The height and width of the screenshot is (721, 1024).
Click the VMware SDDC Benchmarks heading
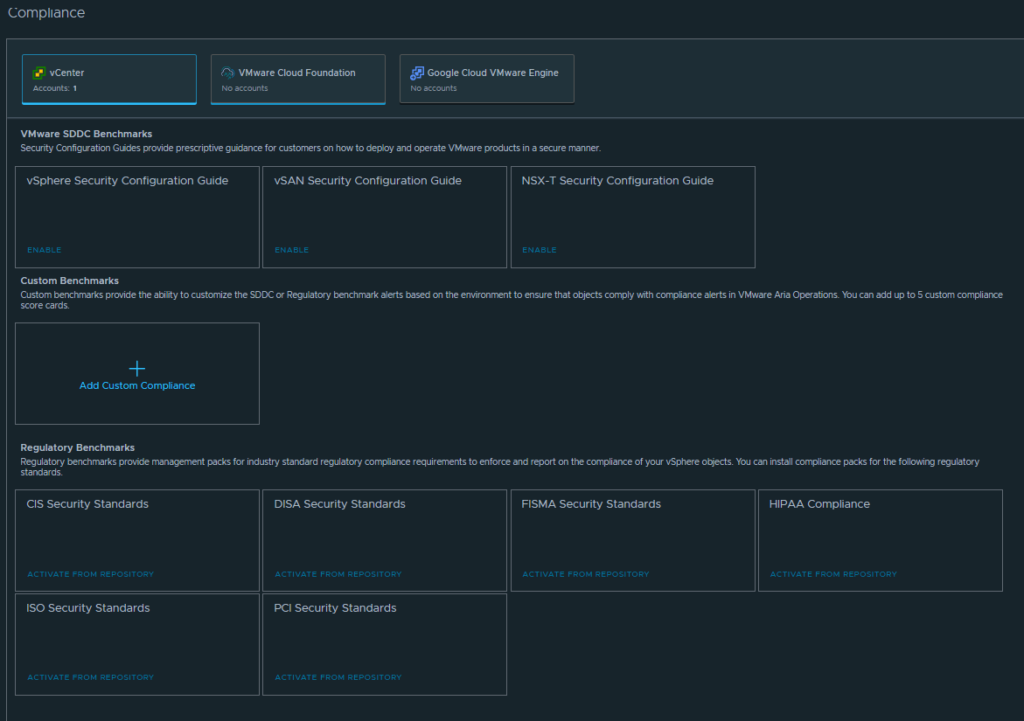tap(86, 134)
